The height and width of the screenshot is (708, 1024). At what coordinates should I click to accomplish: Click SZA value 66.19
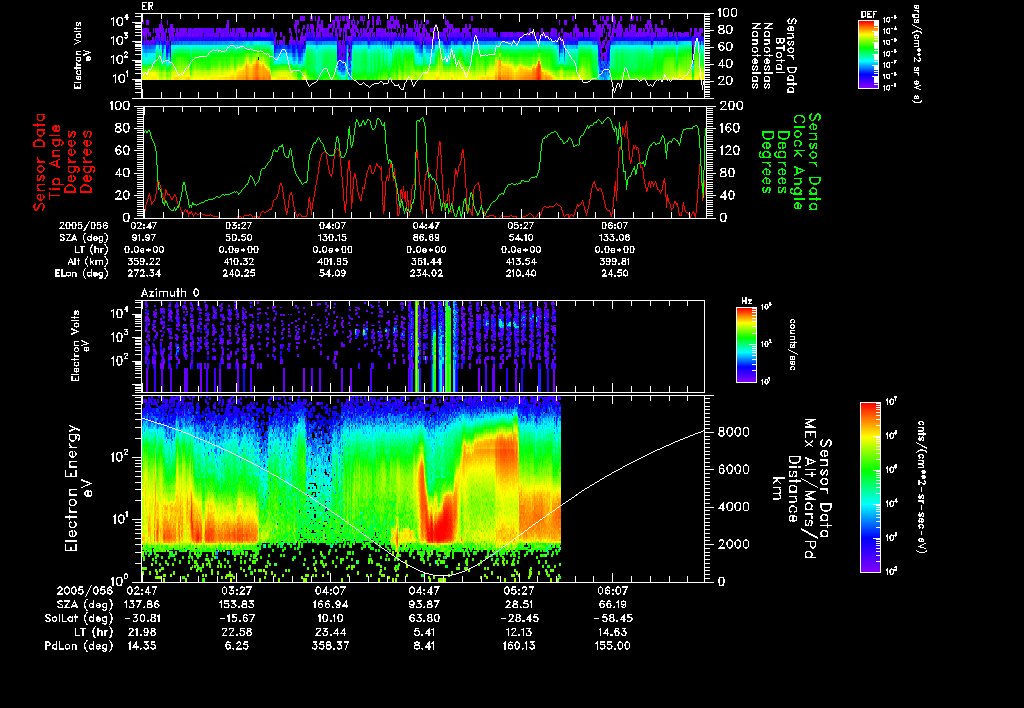612,604
